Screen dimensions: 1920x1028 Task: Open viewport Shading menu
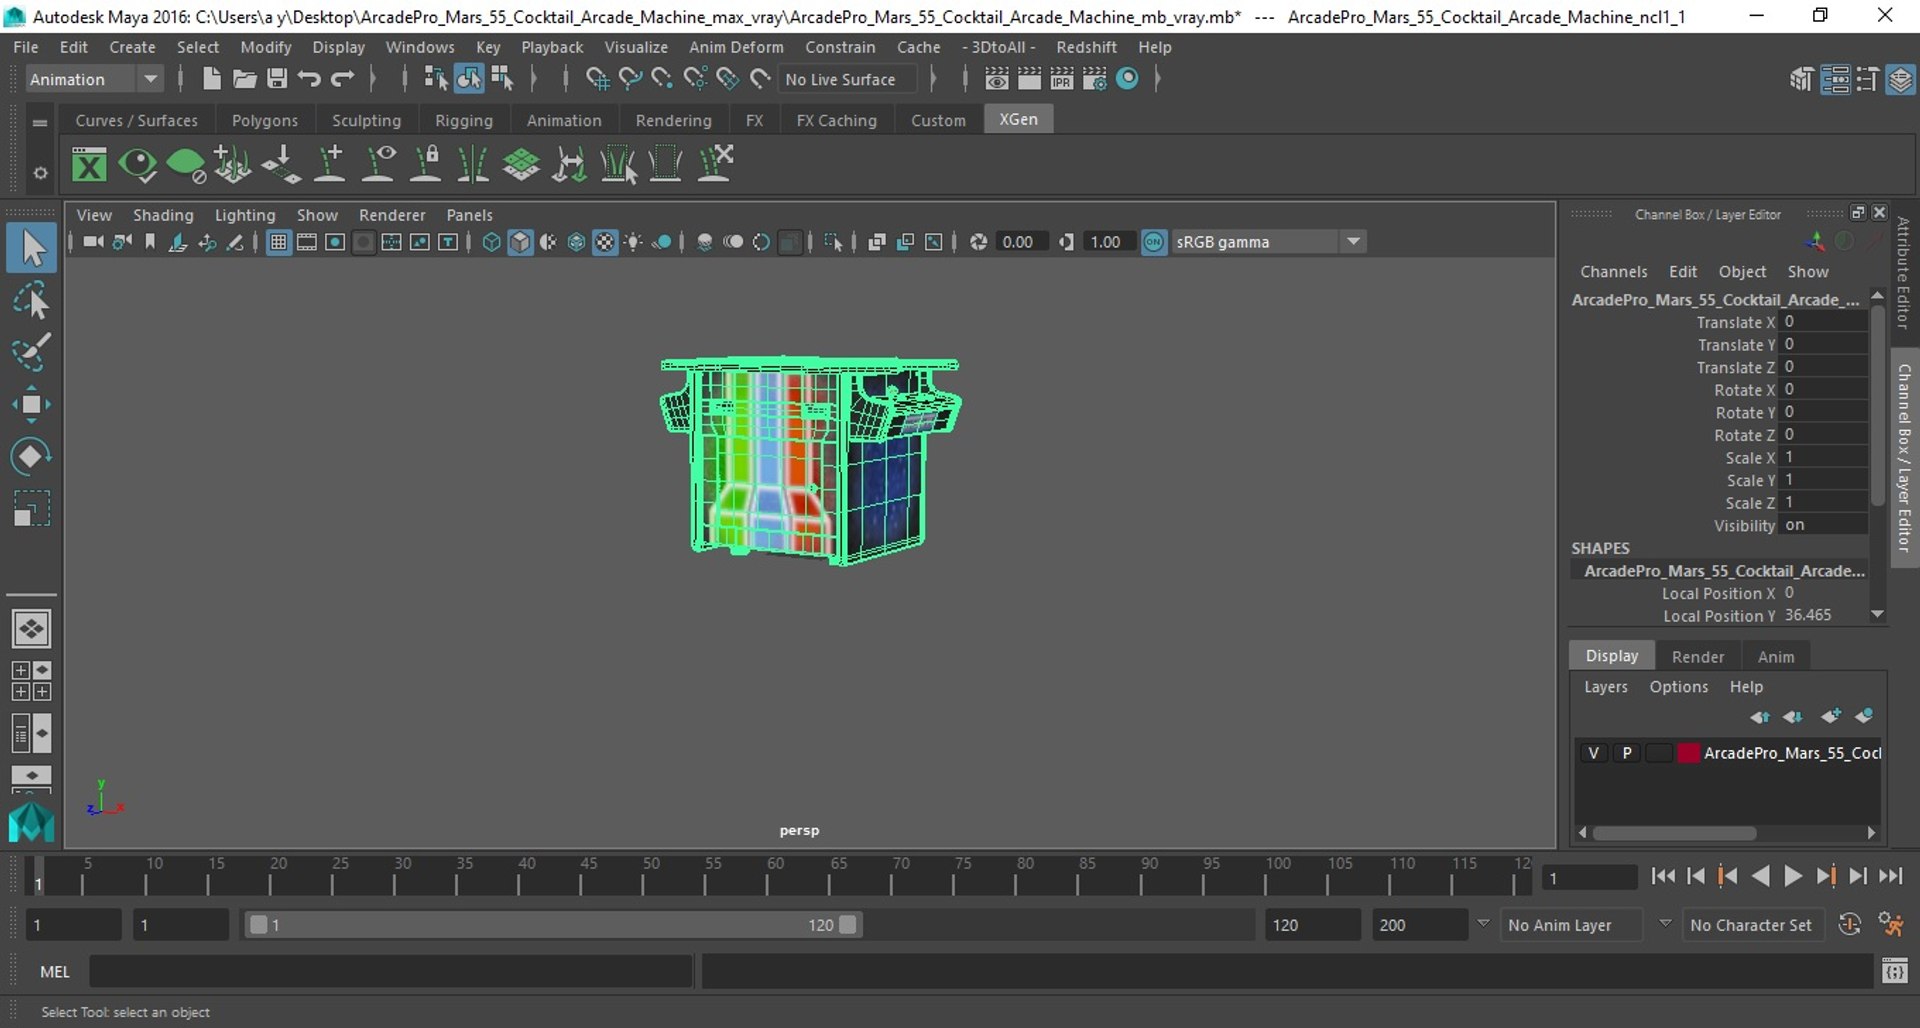pyautogui.click(x=163, y=215)
